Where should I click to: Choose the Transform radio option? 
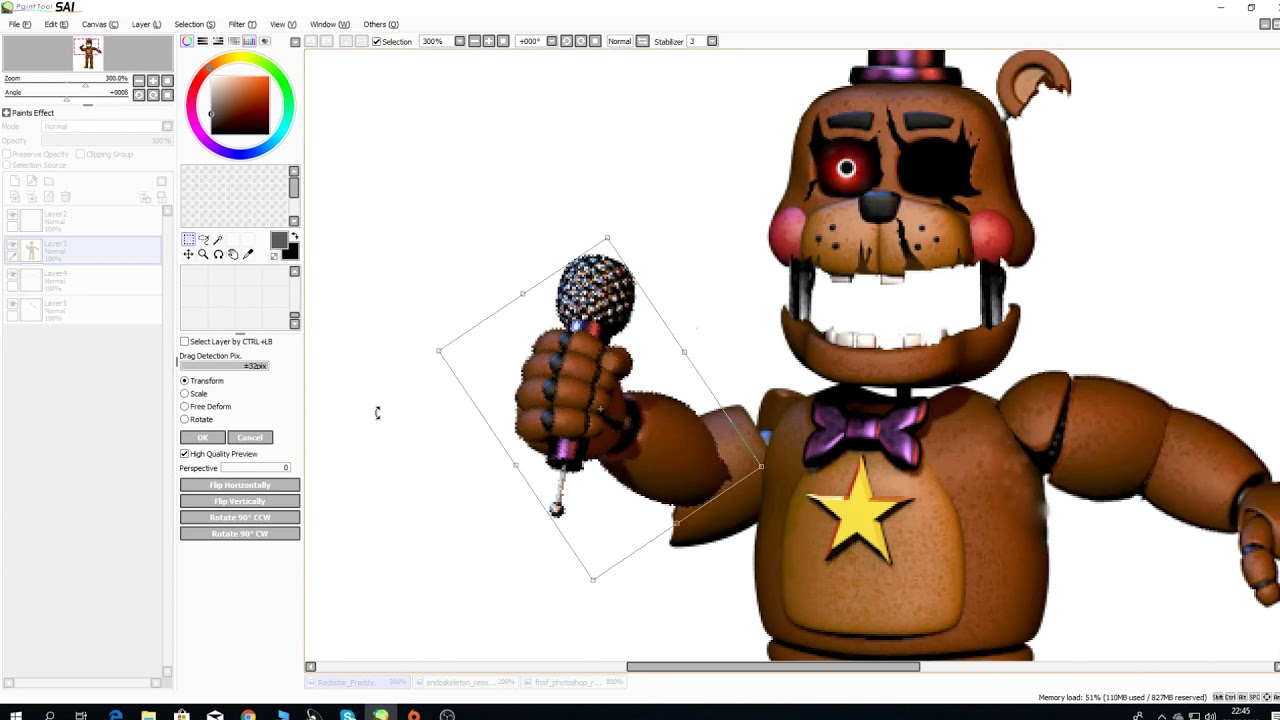(185, 381)
